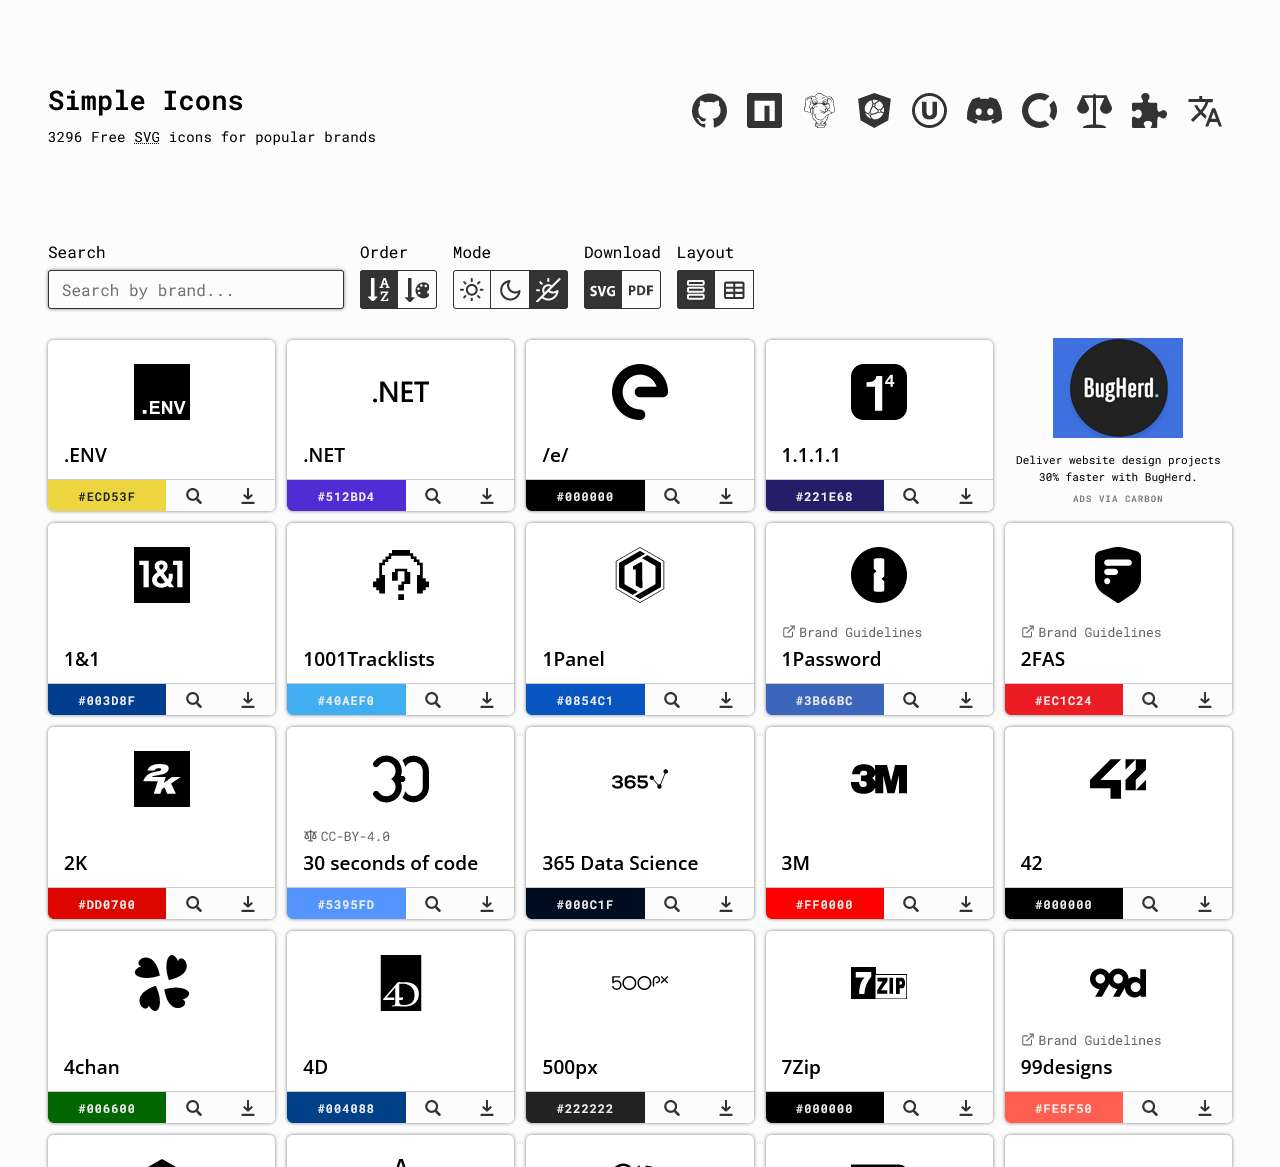This screenshot has width=1280, height=1167.
Task: Click the 'SVG' abbreviation in subtitle
Action: click(x=147, y=137)
